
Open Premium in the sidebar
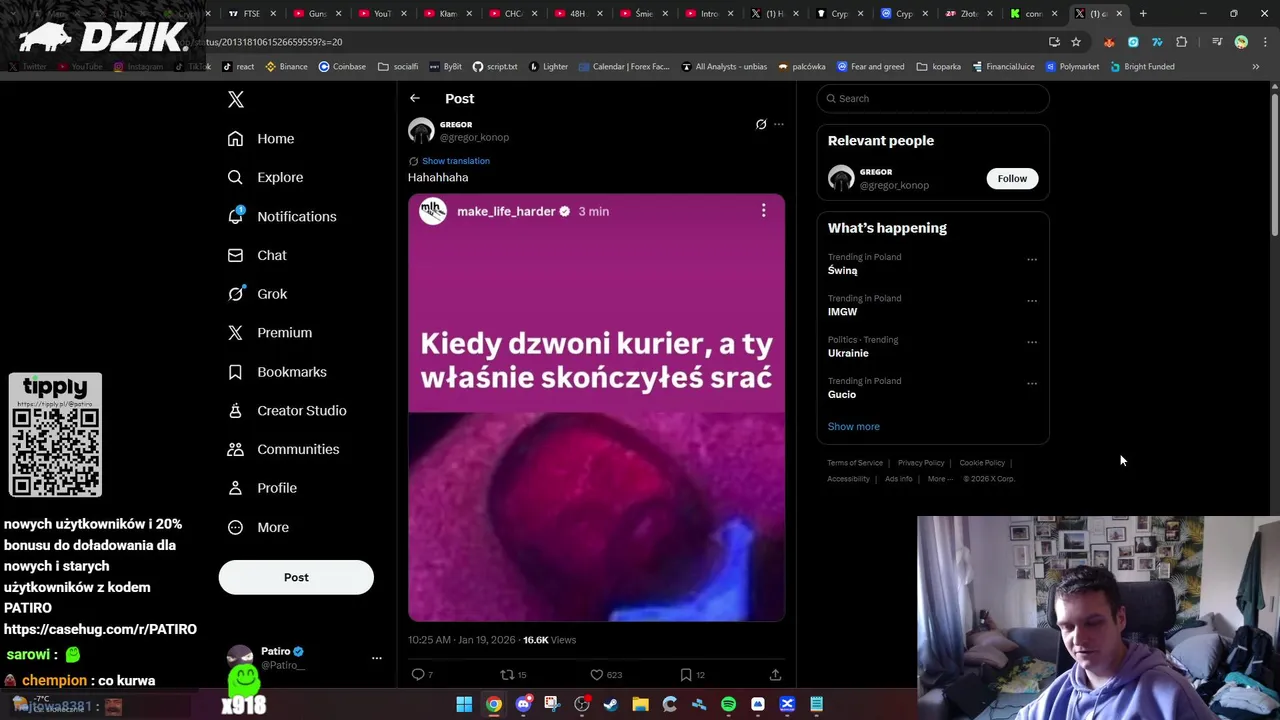pyautogui.click(x=270, y=333)
